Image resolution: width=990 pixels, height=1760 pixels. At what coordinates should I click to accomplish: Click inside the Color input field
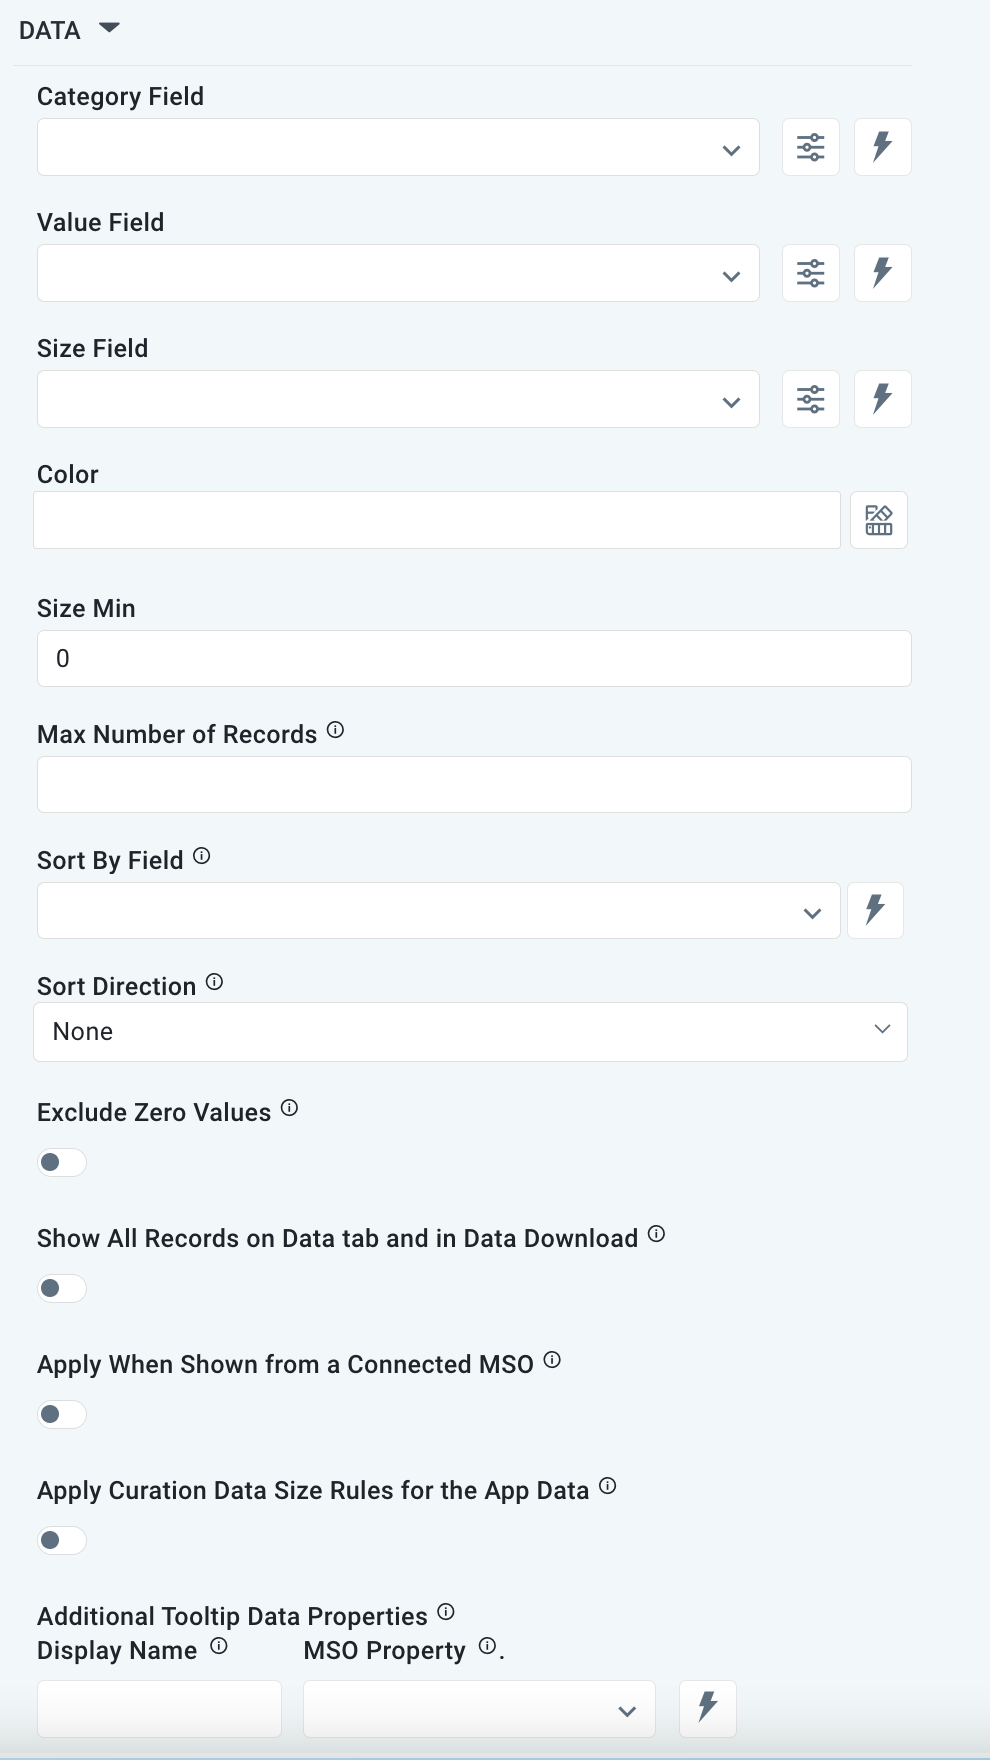pyautogui.click(x=437, y=519)
